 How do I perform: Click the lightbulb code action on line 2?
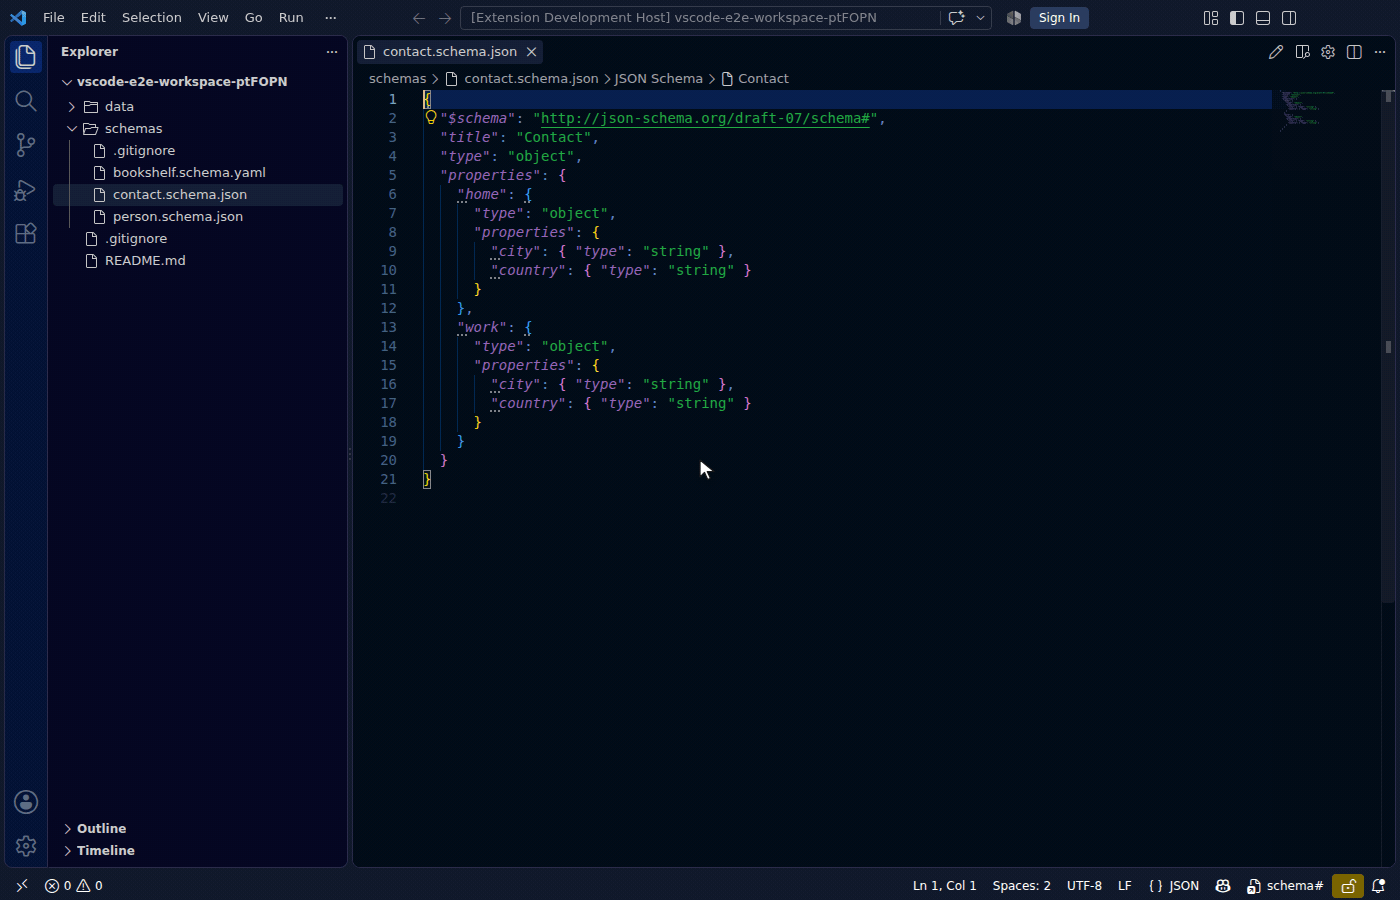pyautogui.click(x=431, y=117)
